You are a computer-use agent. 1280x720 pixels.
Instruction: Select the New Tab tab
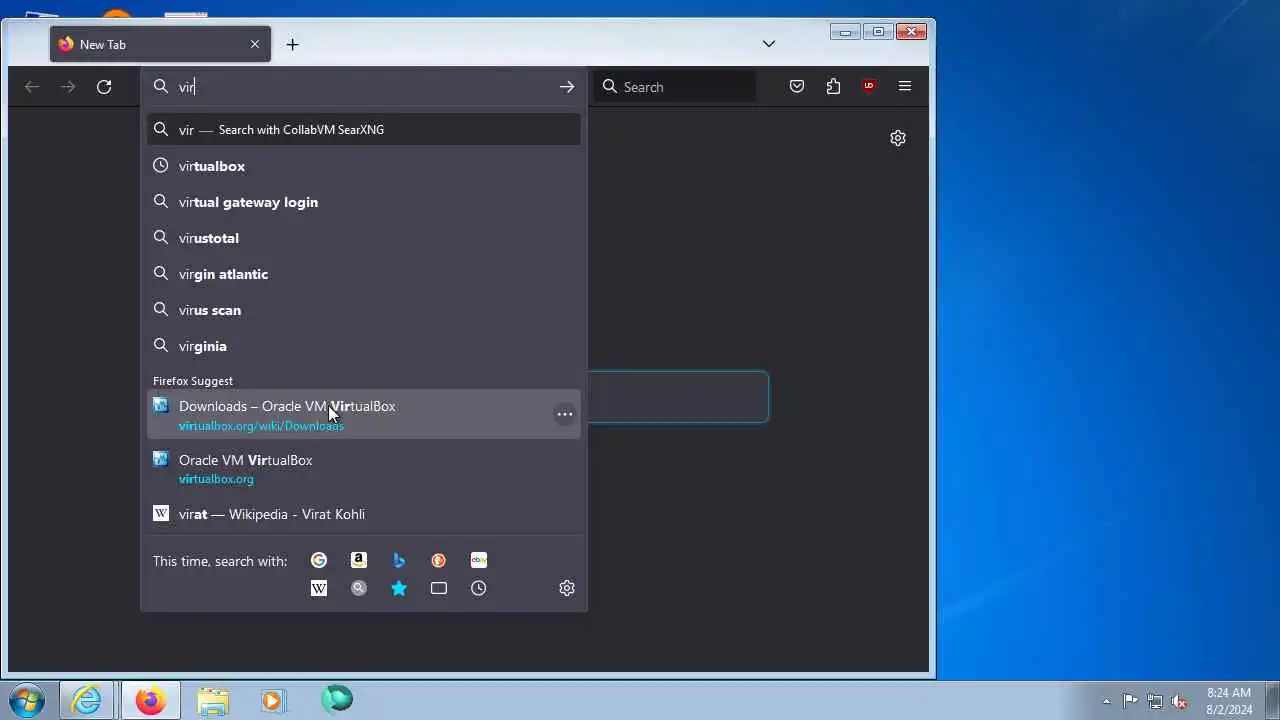click(x=160, y=44)
